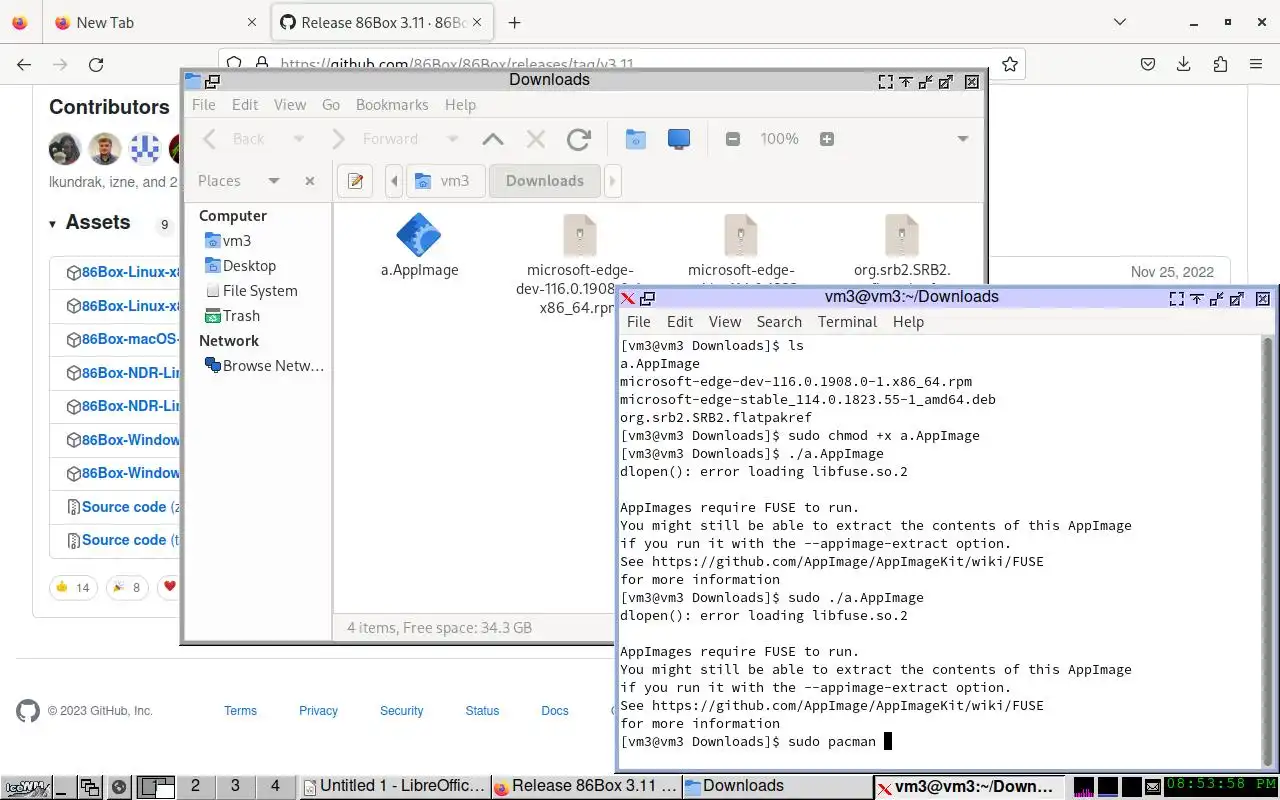The width and height of the screenshot is (1280, 800).
Task: Open the Edit menu in Downloads window
Action: pyautogui.click(x=245, y=105)
